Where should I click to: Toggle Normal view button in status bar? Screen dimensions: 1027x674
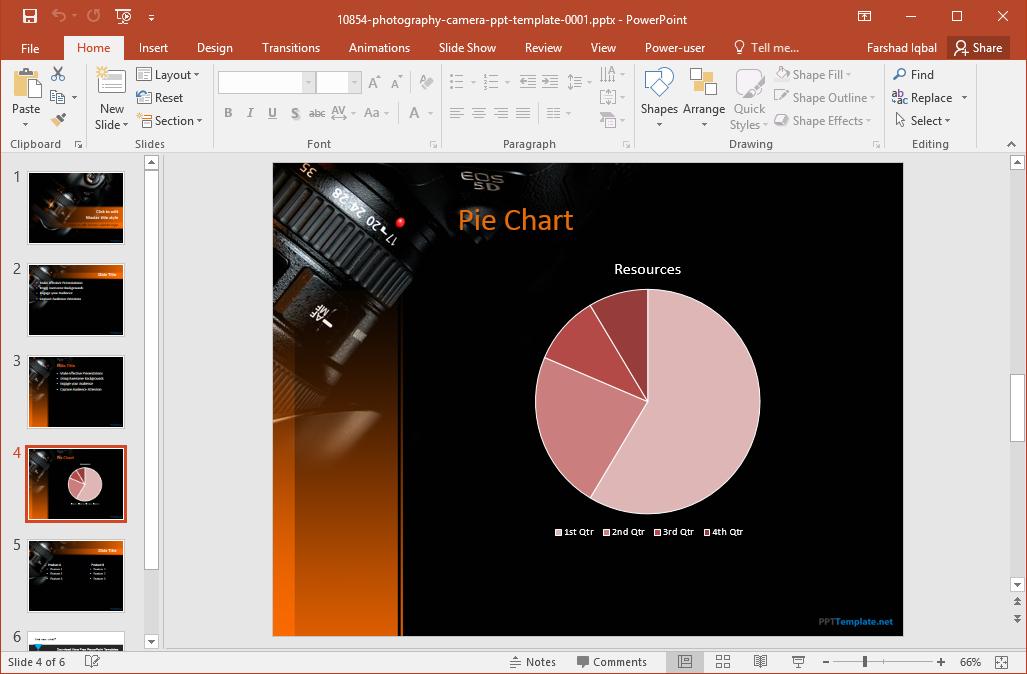pos(685,662)
